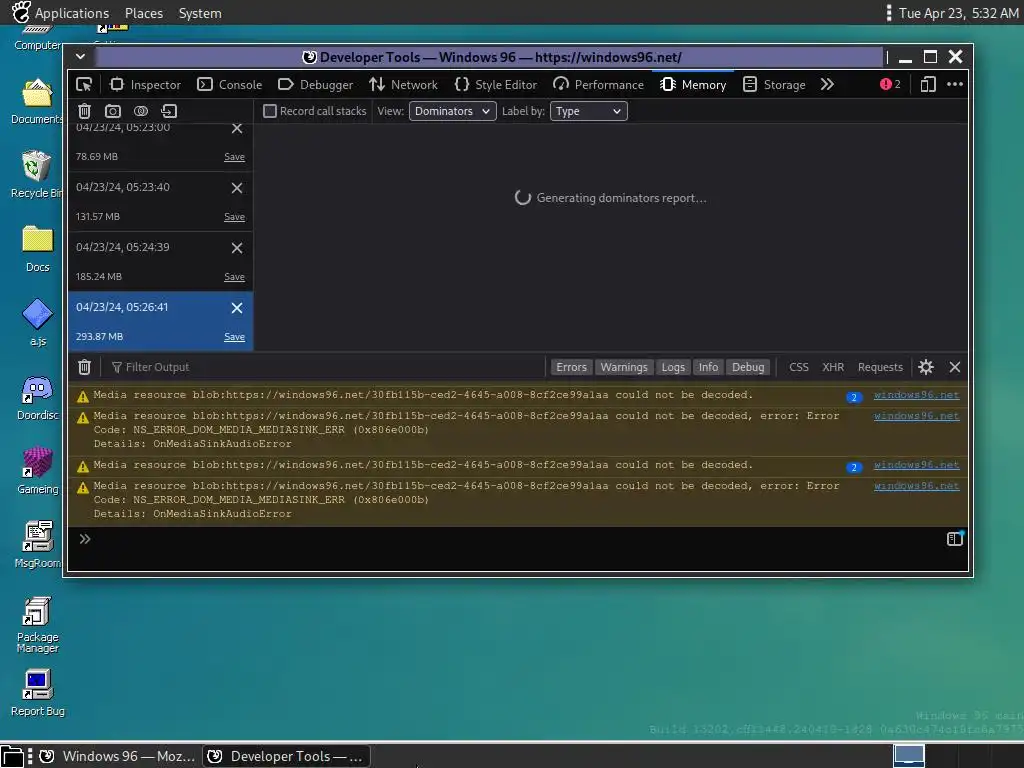The width and height of the screenshot is (1024, 768).
Task: Save the 293.87 MB snapshot
Action: coord(234,337)
